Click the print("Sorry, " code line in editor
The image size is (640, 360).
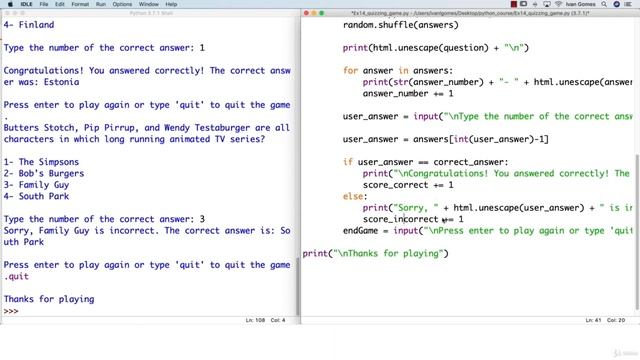498,208
